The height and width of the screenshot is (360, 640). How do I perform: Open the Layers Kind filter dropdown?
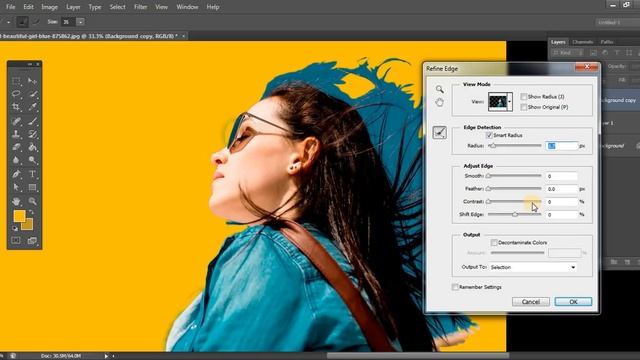click(567, 53)
